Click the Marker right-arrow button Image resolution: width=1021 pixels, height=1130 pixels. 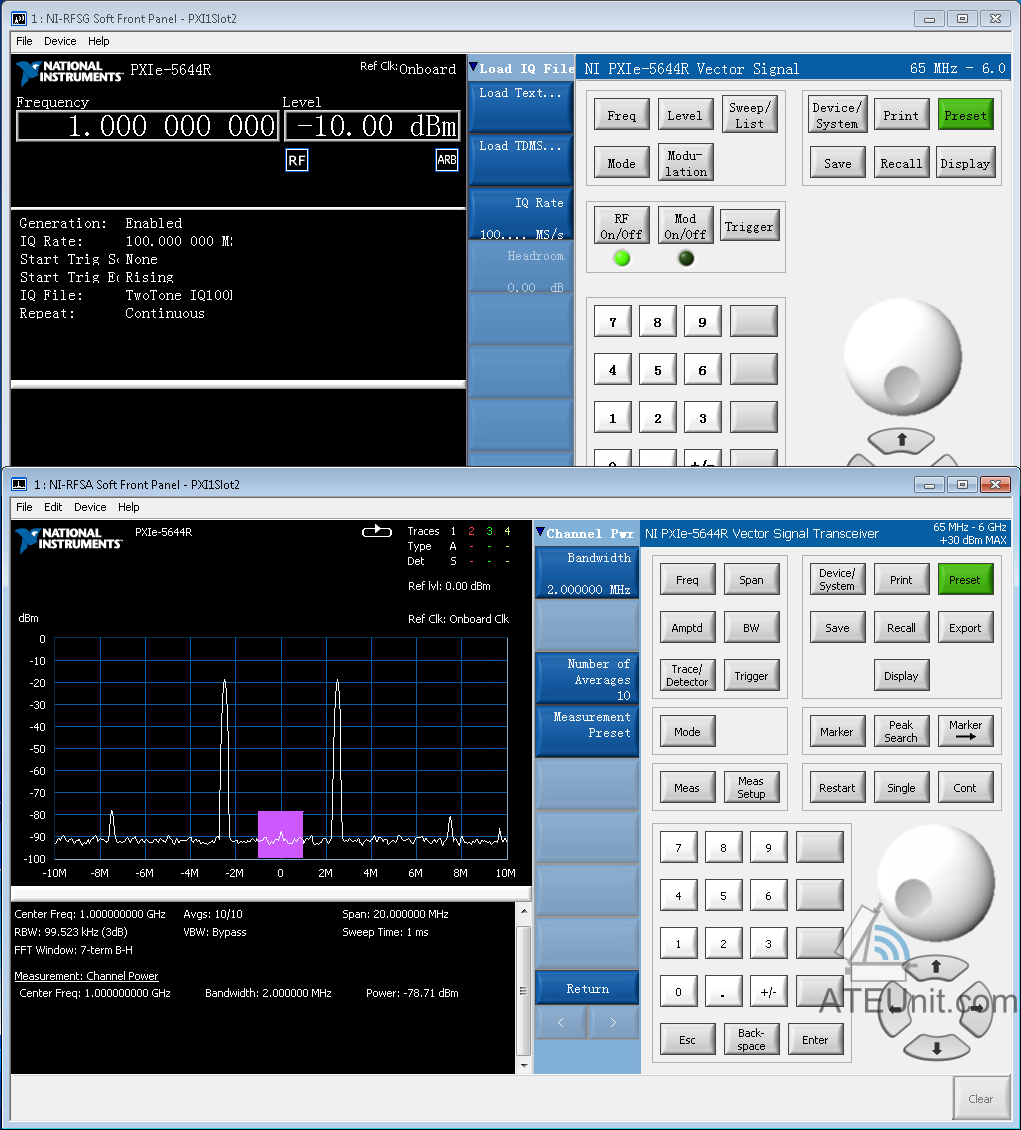coord(965,731)
